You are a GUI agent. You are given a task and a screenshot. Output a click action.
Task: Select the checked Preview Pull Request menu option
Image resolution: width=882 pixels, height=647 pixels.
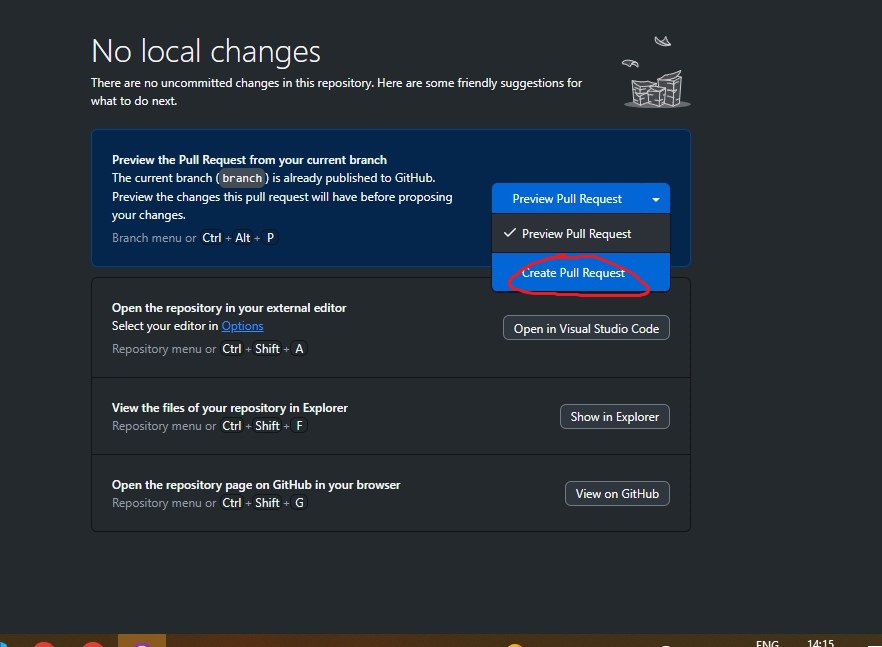click(x=581, y=233)
